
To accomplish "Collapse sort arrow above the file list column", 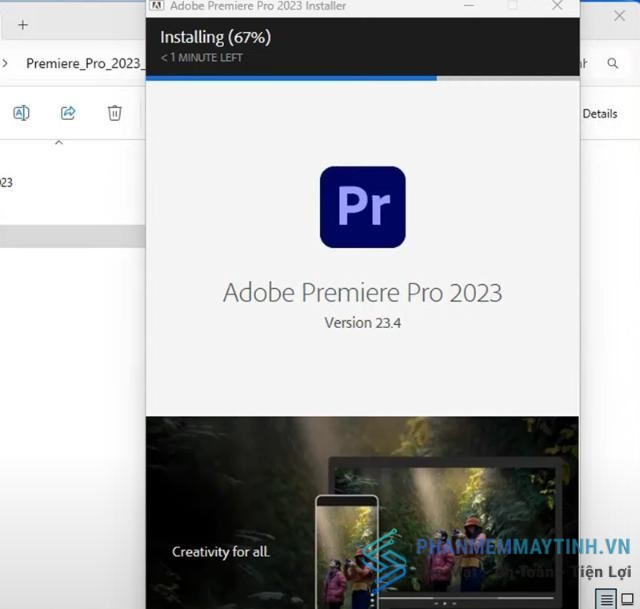I will (x=59, y=142).
